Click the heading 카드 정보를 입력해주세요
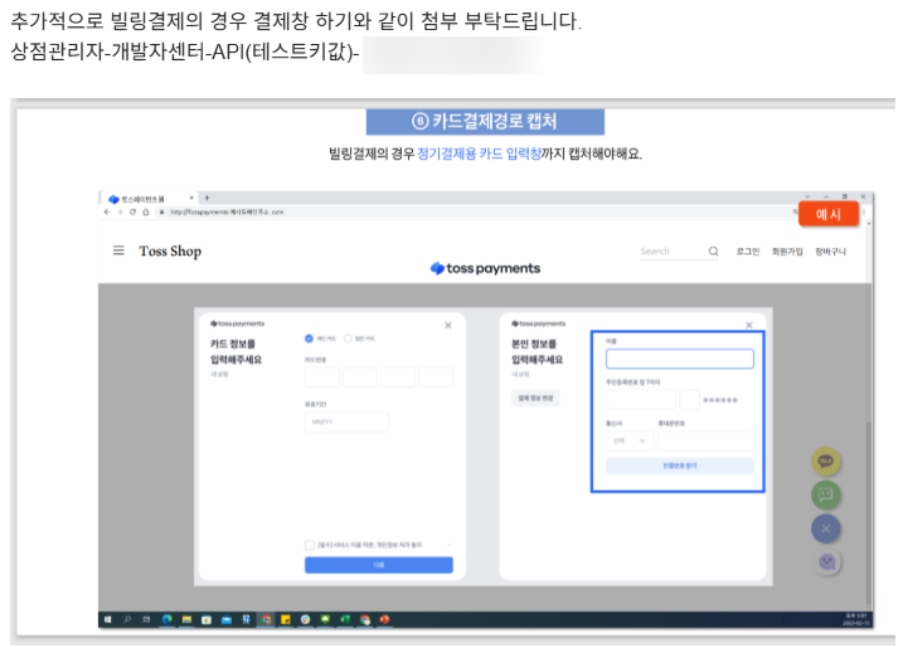Image resolution: width=902 pixels, height=647 pixels. coord(236,351)
